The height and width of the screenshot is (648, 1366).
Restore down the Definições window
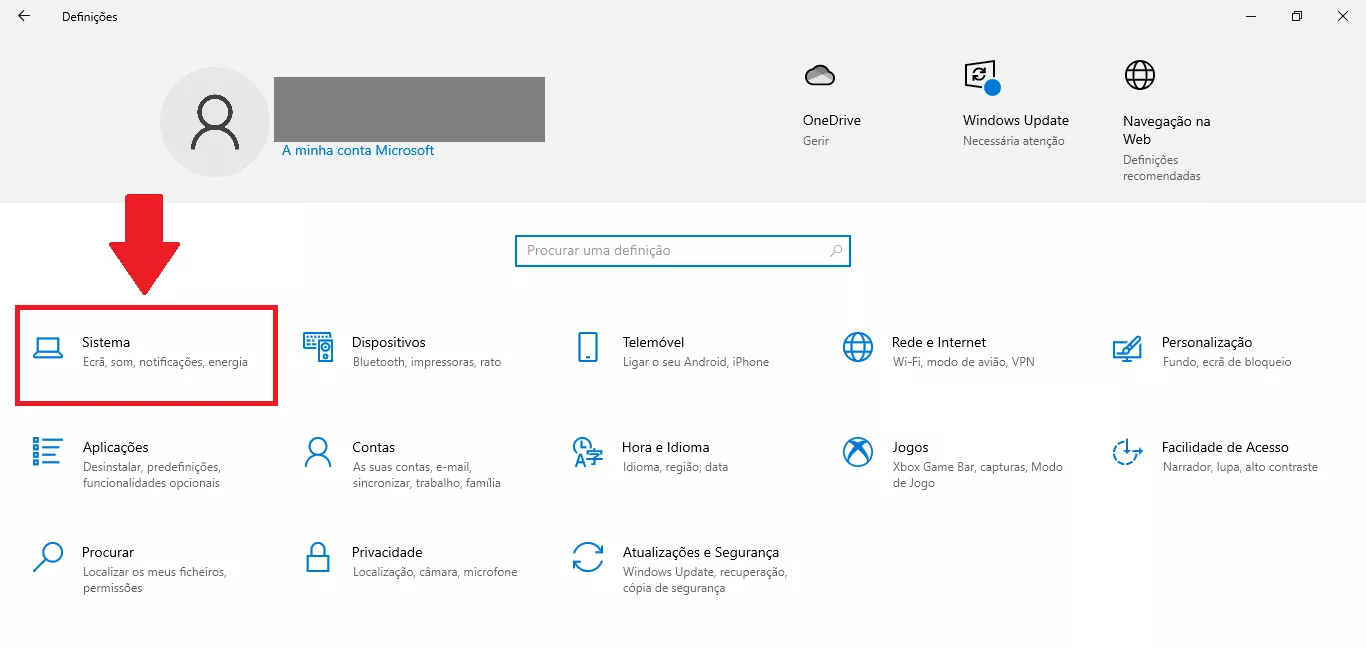[1297, 16]
